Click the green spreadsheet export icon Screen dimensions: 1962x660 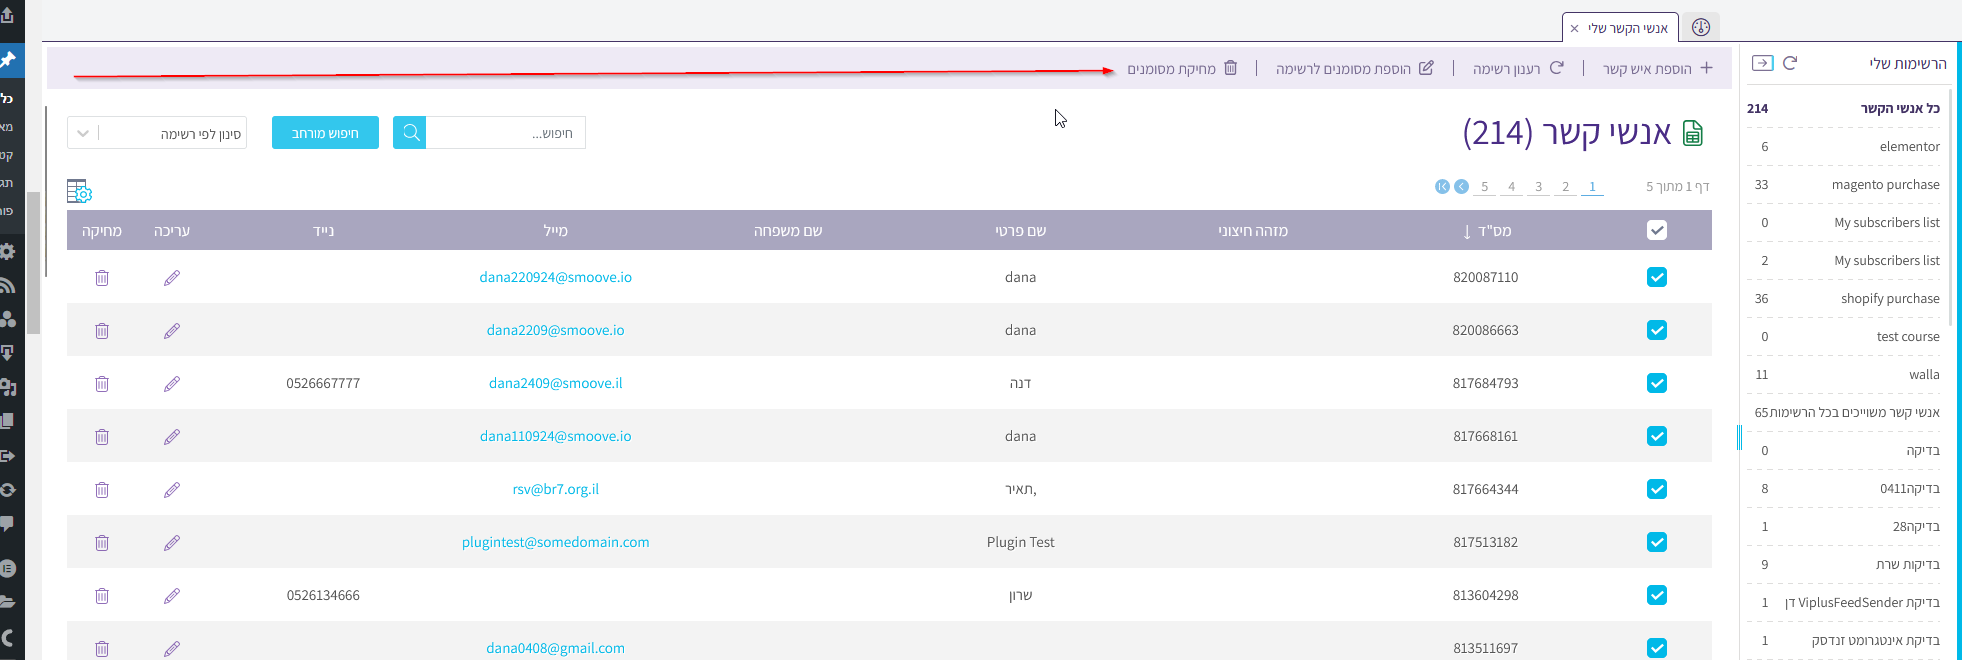tap(1692, 133)
